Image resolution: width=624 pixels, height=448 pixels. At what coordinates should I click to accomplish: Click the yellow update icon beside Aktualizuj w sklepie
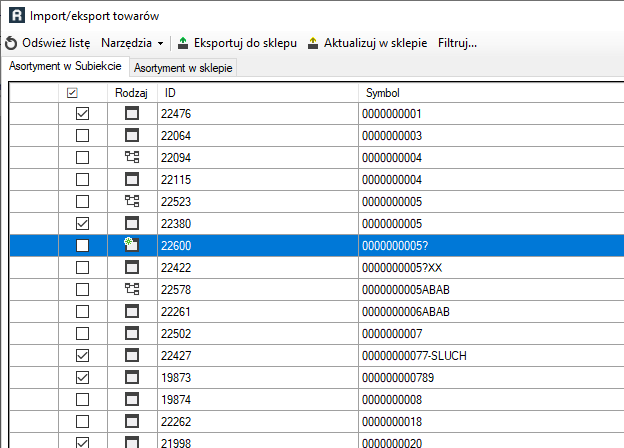[x=313, y=43]
